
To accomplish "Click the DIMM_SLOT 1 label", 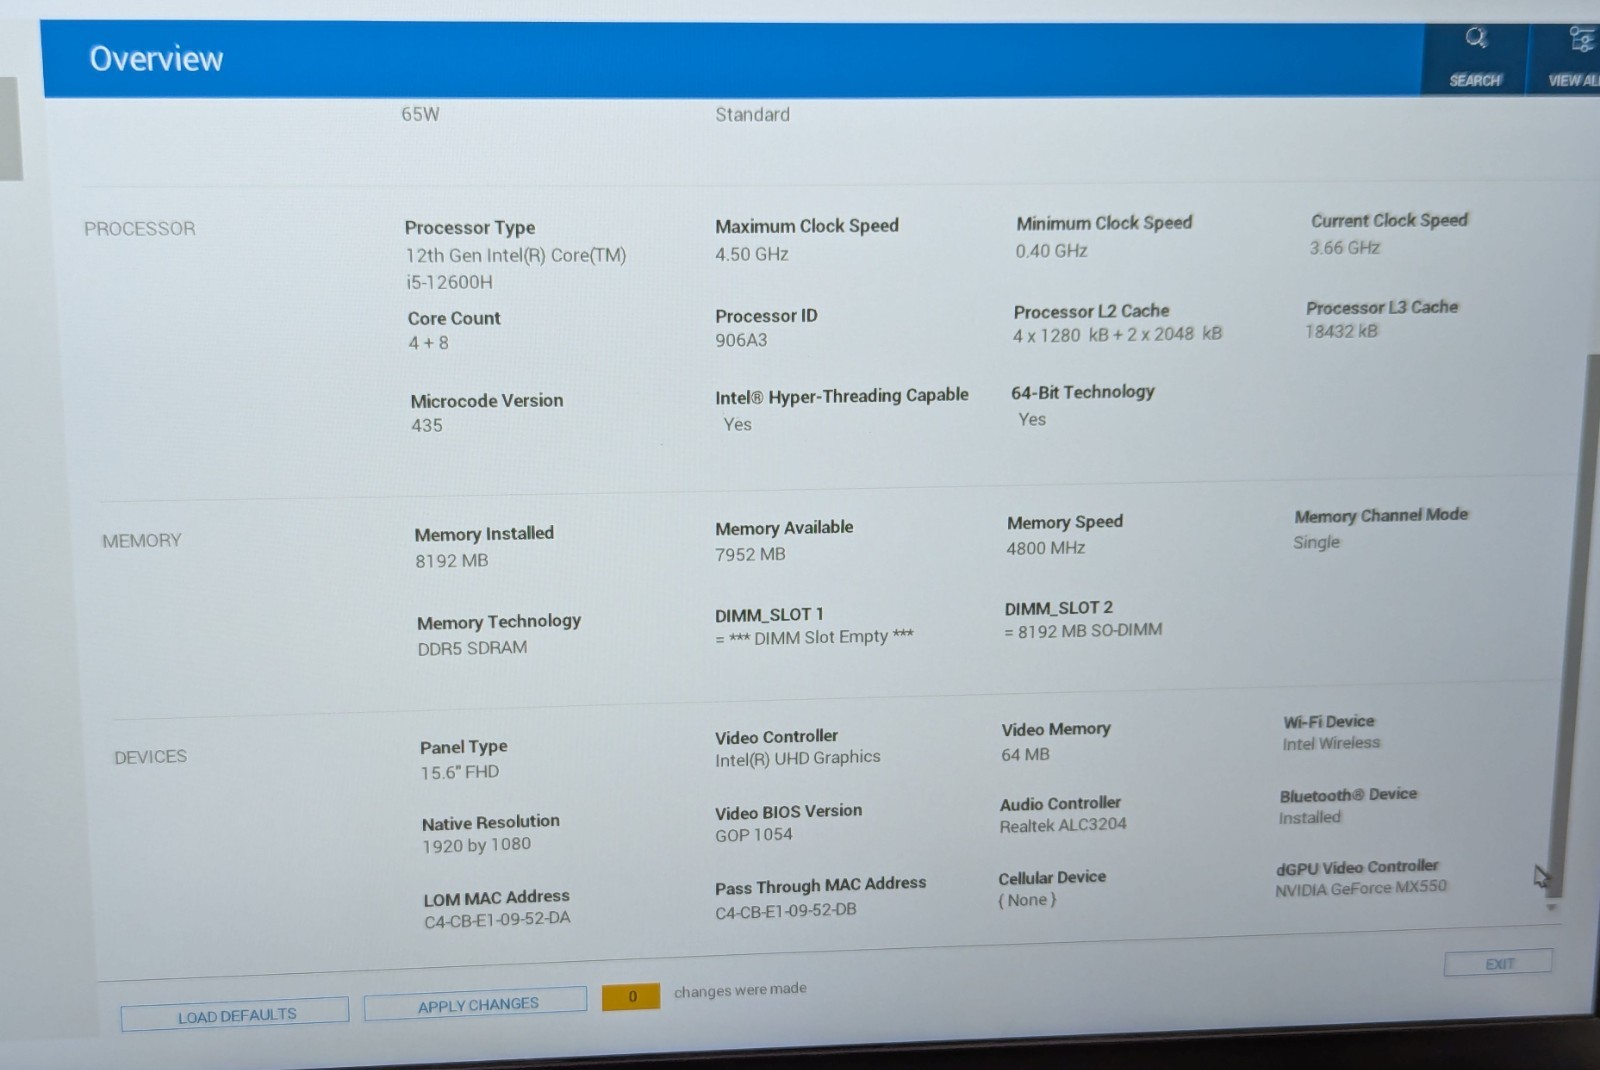I will (x=768, y=614).
